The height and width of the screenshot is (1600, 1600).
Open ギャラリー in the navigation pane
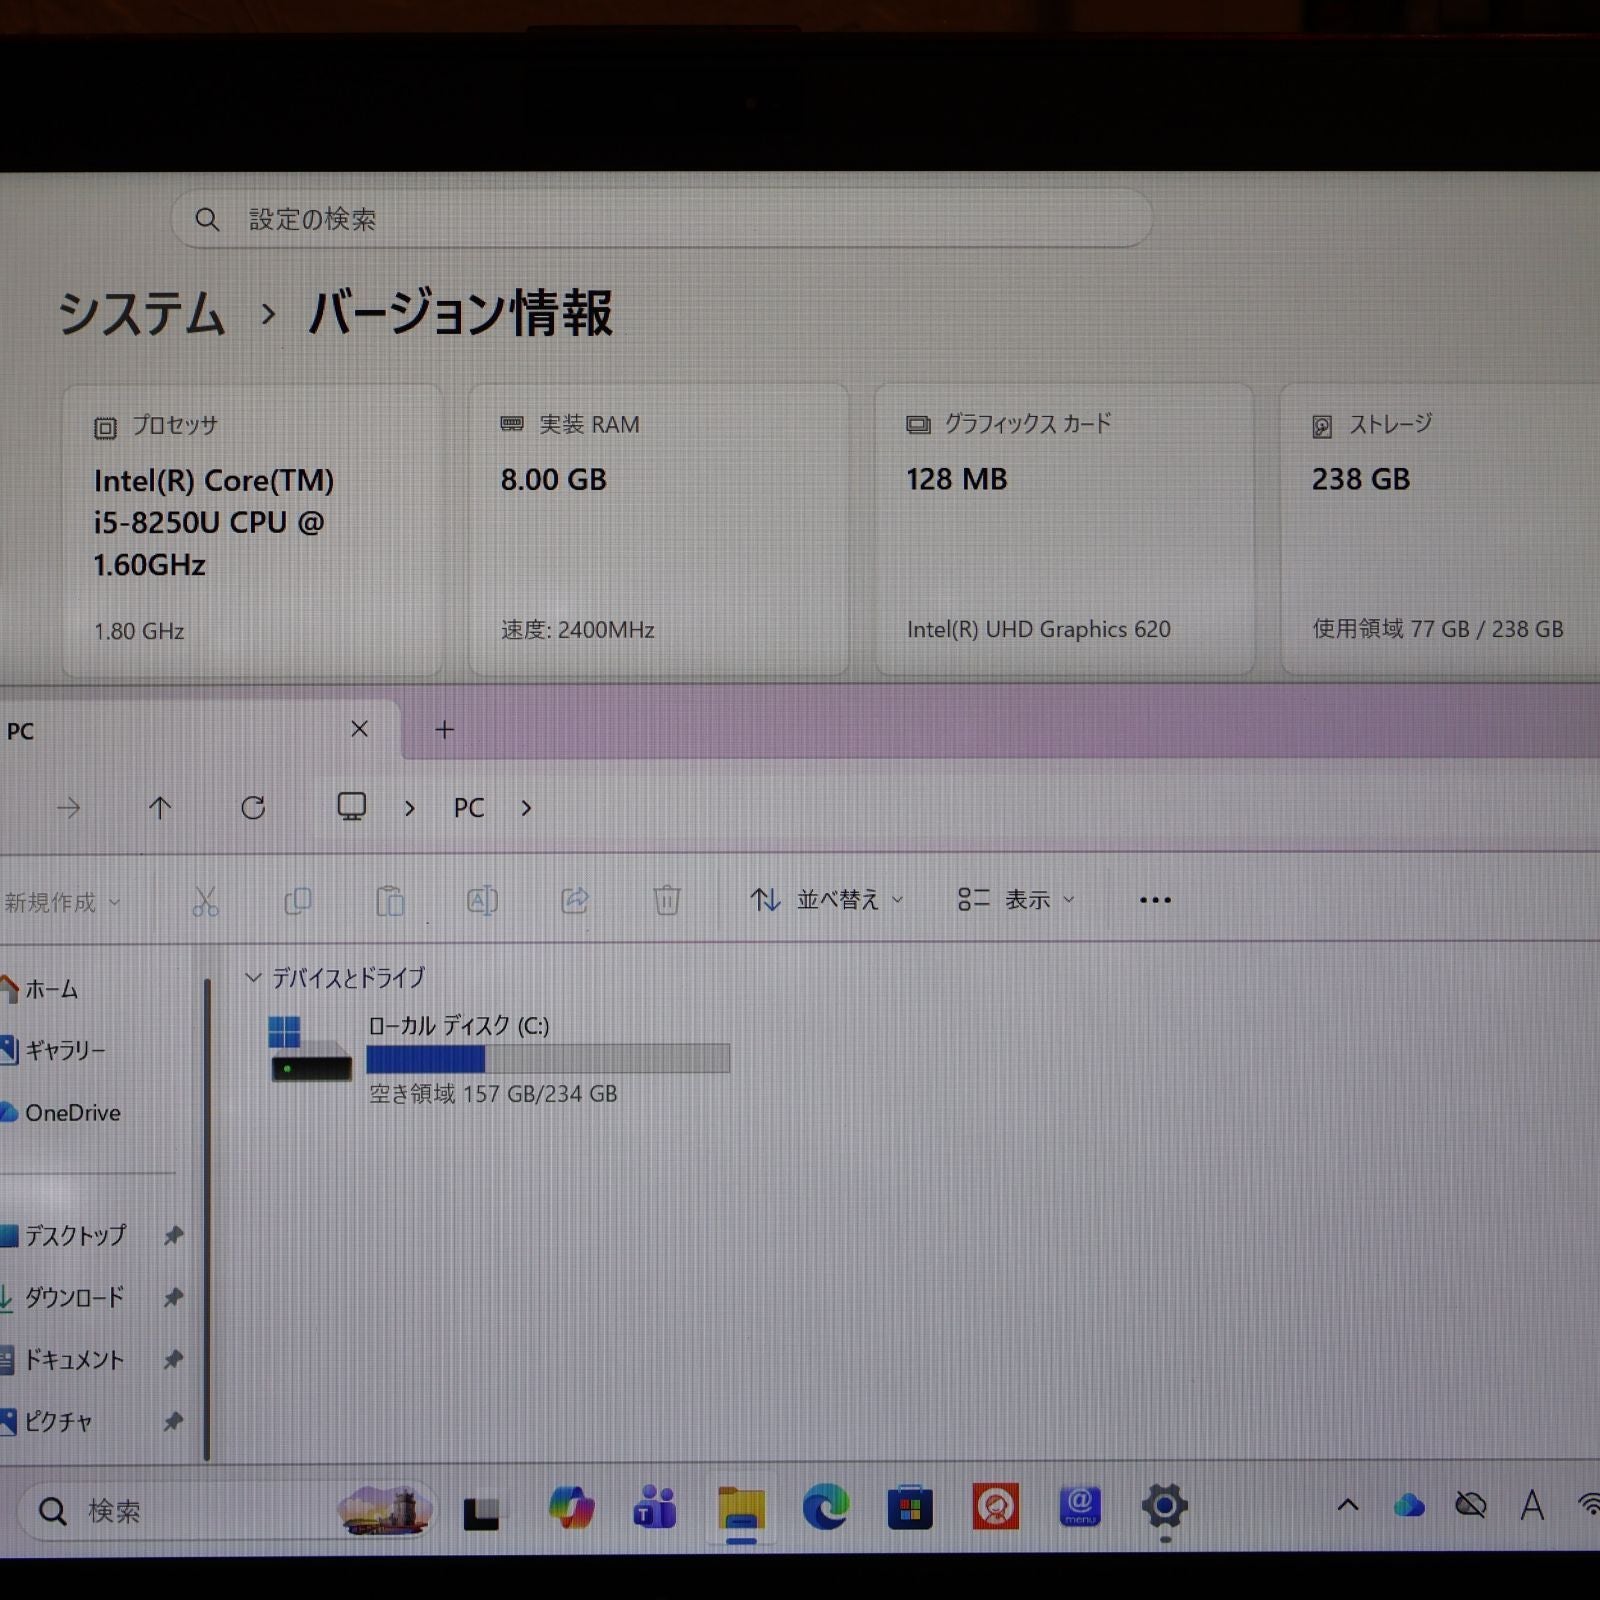pos(53,1050)
